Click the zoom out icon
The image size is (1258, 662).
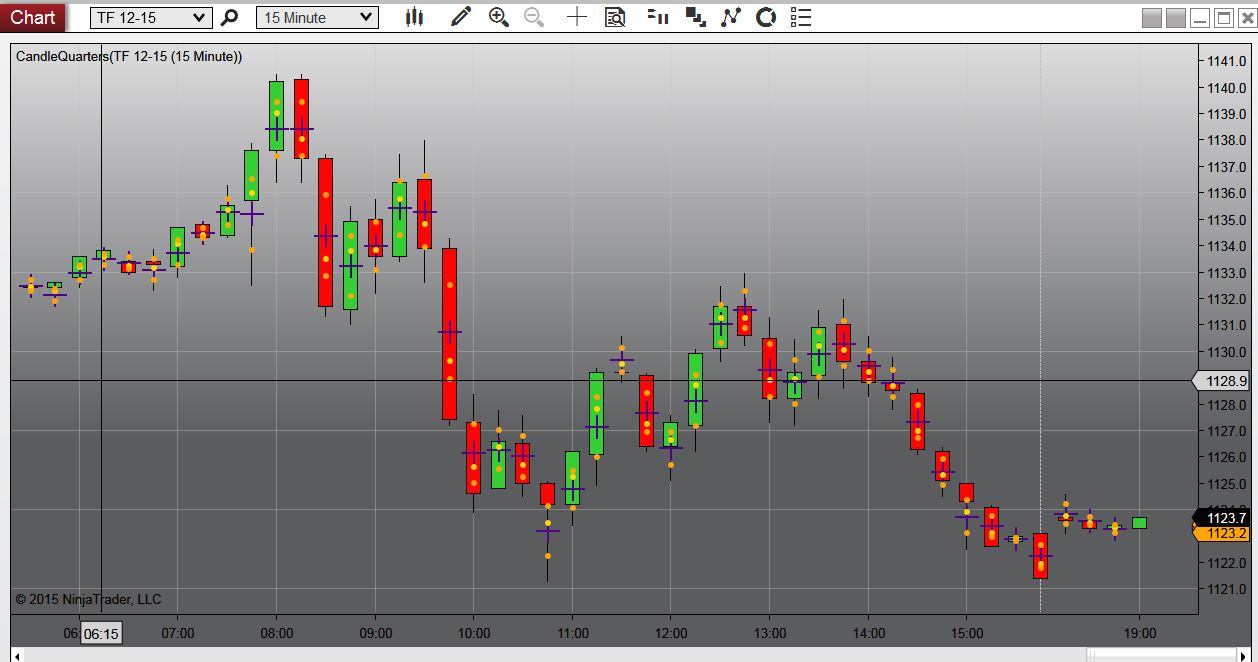pos(532,16)
